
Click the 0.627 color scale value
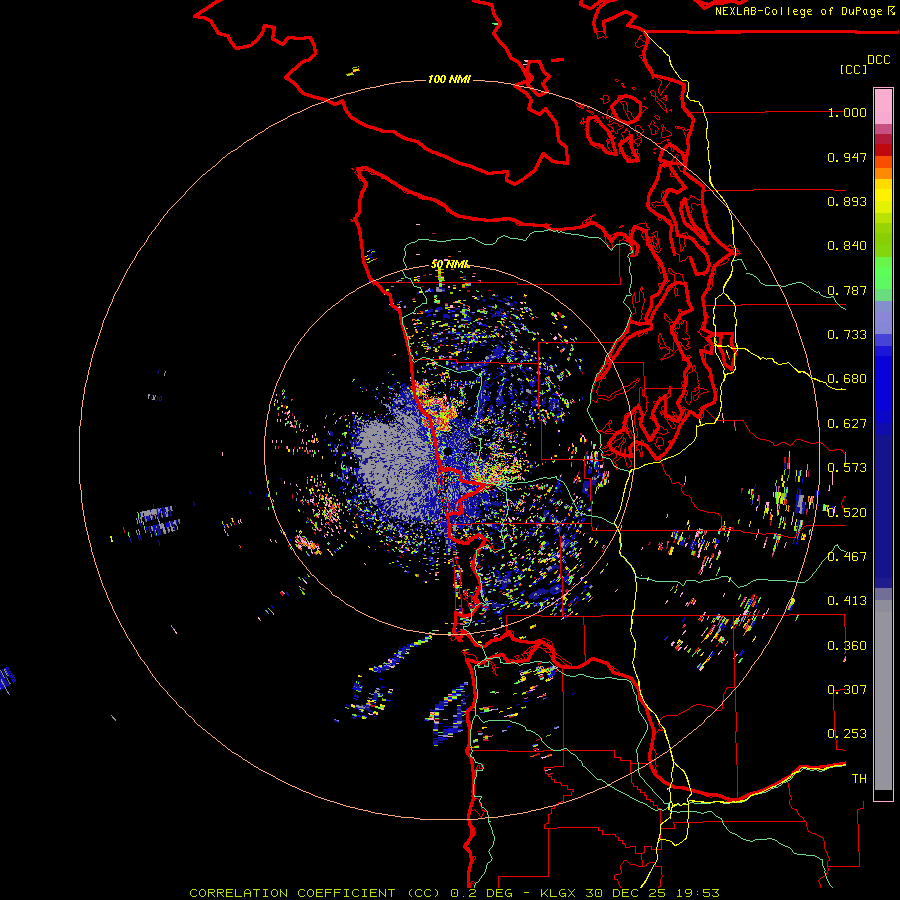(847, 424)
